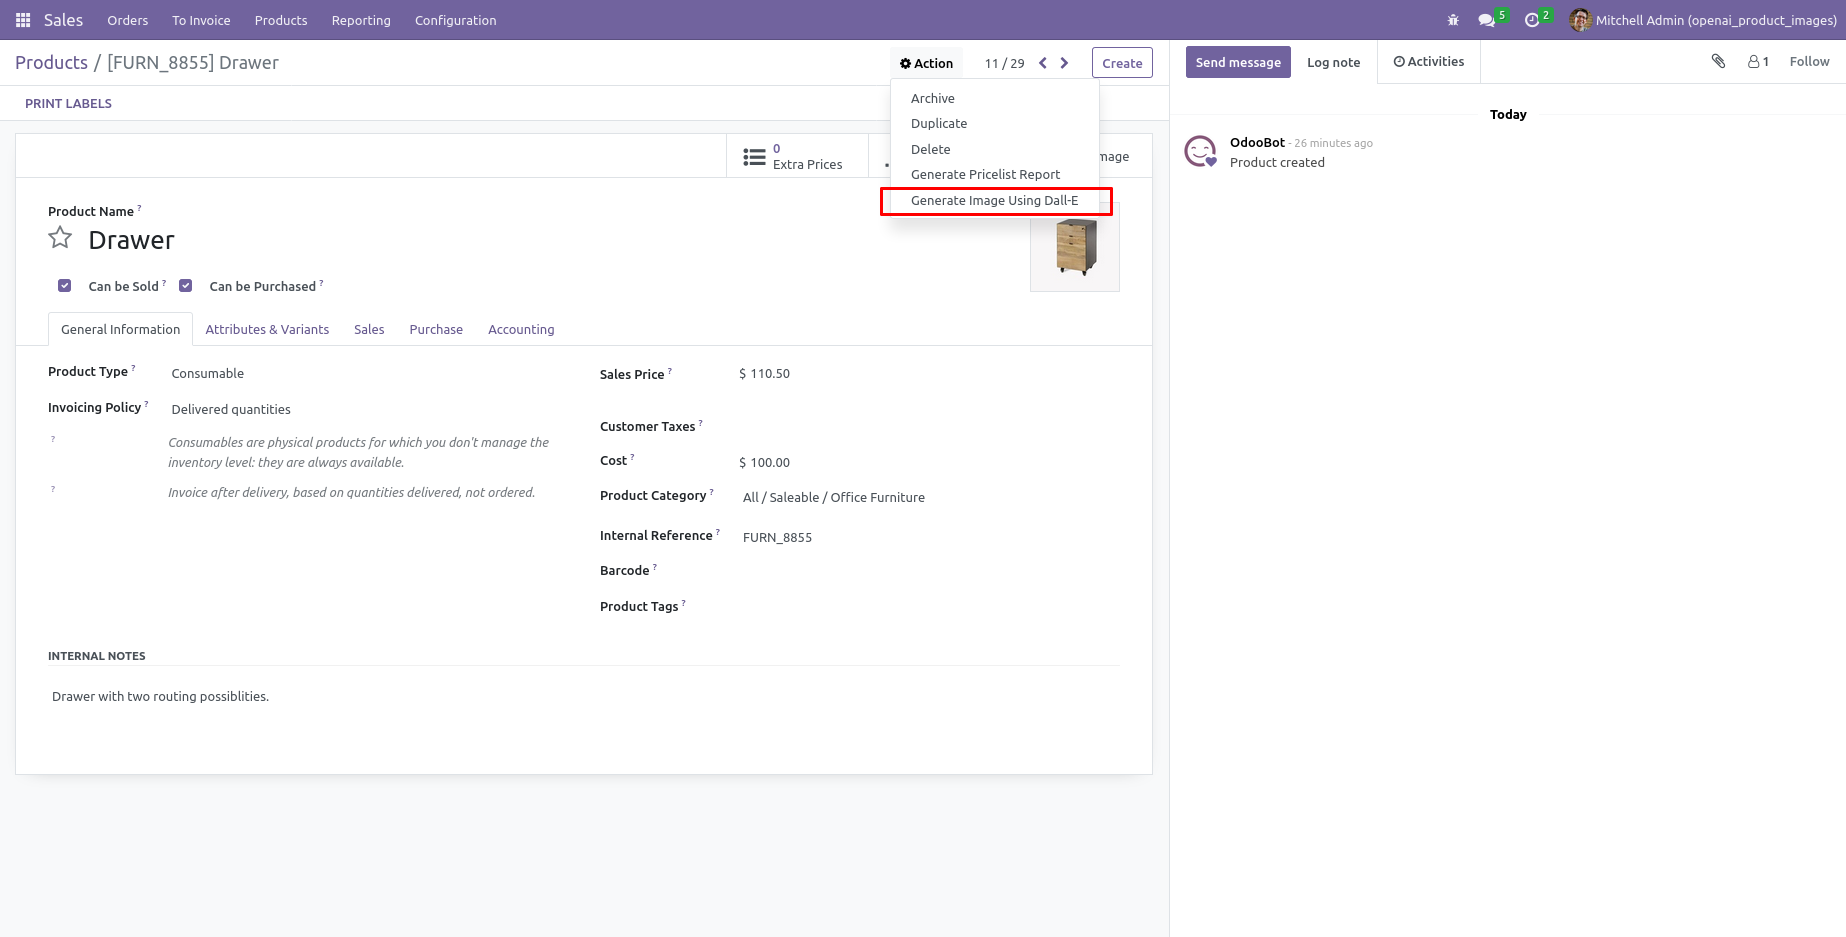
Task: Click the Print Labels button
Action: pyautogui.click(x=68, y=103)
